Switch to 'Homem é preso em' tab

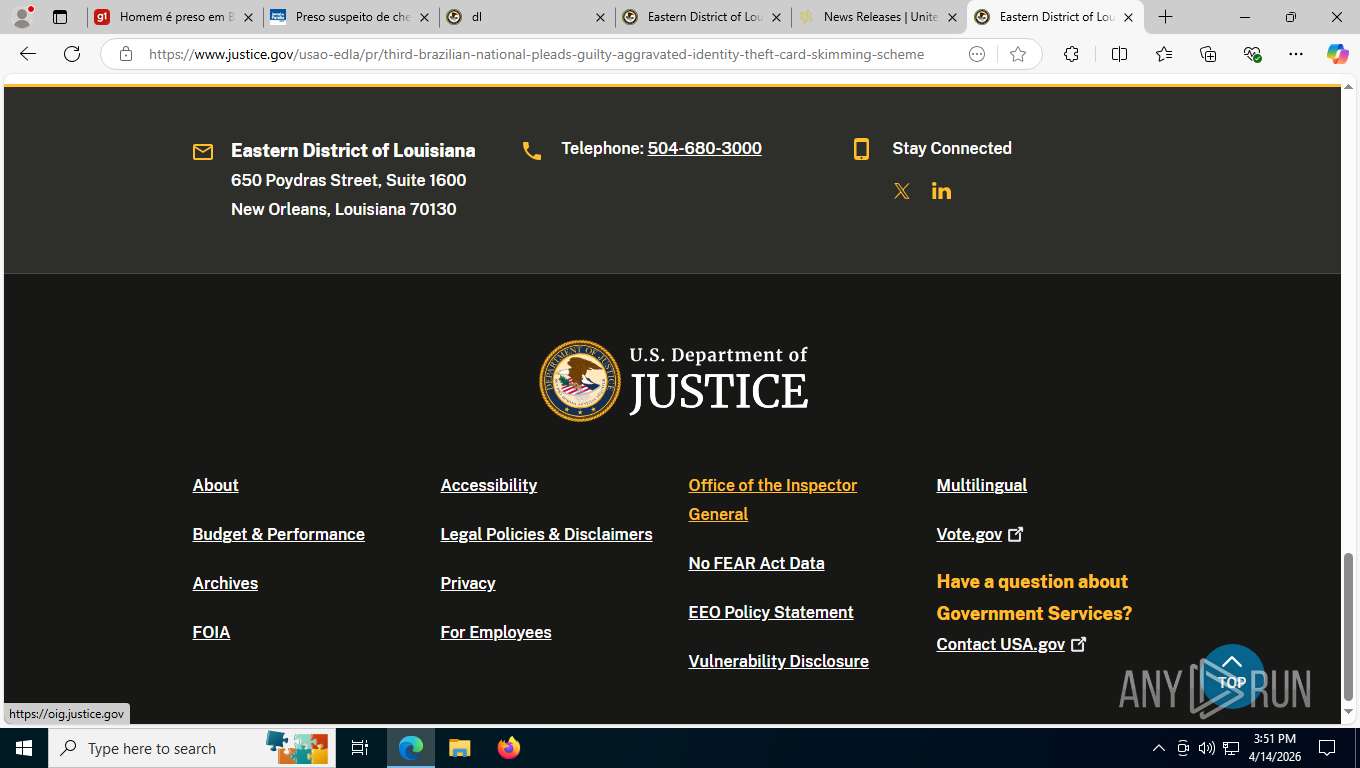[175, 17]
